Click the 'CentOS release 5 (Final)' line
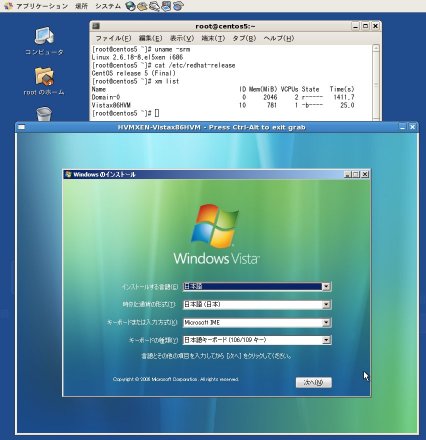The width and height of the screenshot is (426, 440). click(134, 73)
